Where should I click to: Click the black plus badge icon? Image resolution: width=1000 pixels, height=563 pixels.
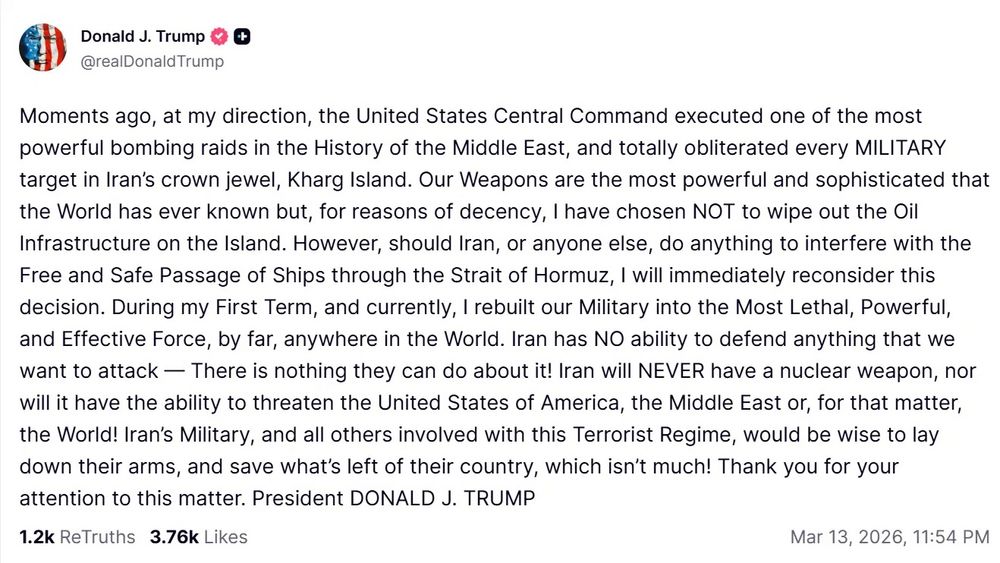click(243, 37)
